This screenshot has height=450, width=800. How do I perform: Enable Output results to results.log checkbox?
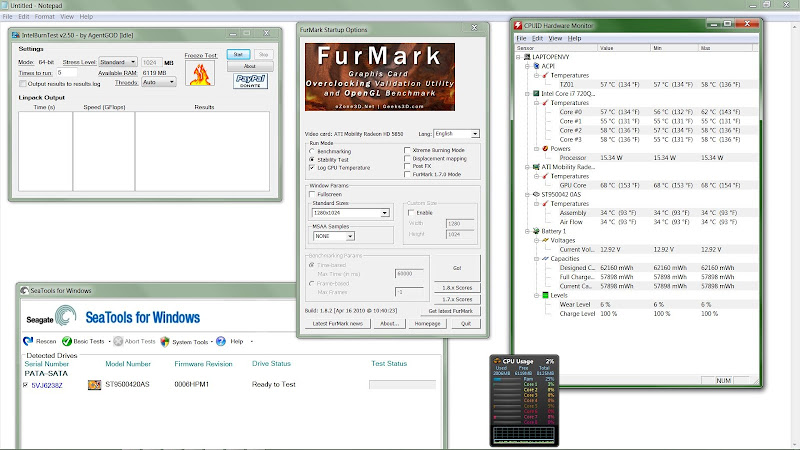point(22,84)
